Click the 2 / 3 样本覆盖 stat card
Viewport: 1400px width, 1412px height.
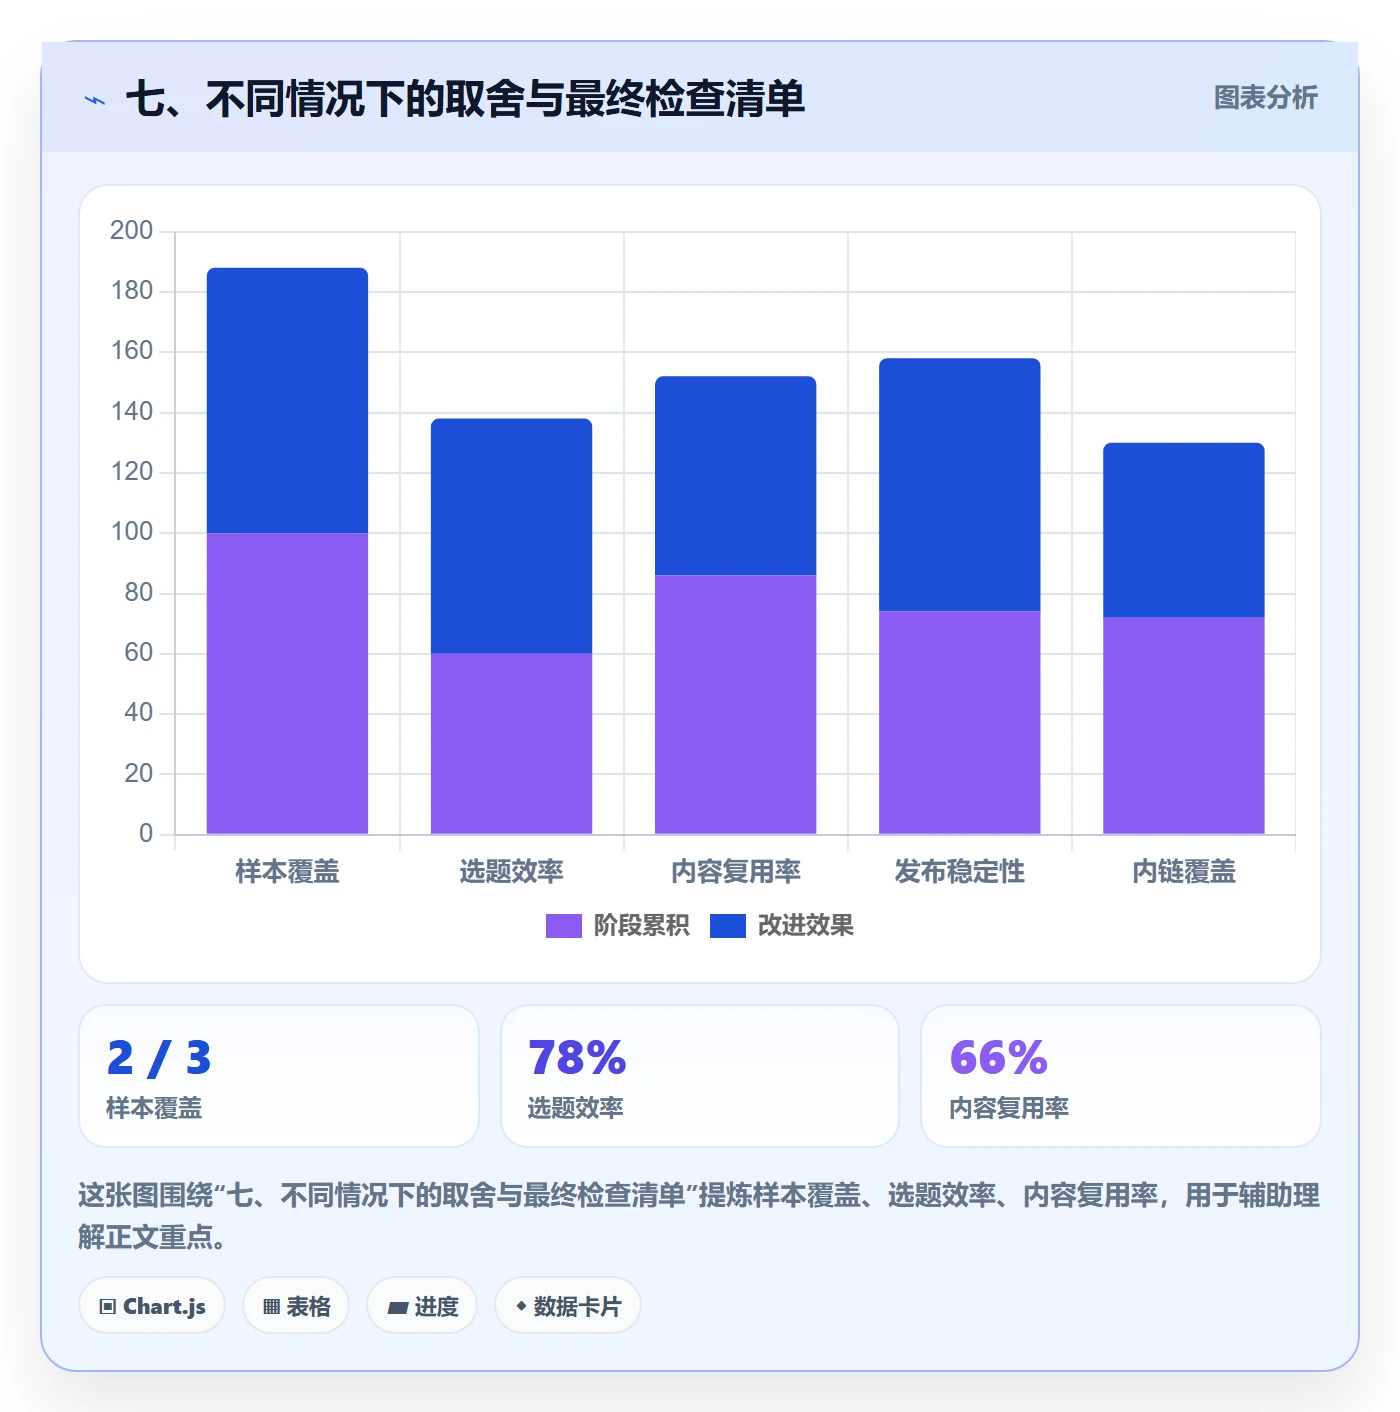pos(279,1076)
